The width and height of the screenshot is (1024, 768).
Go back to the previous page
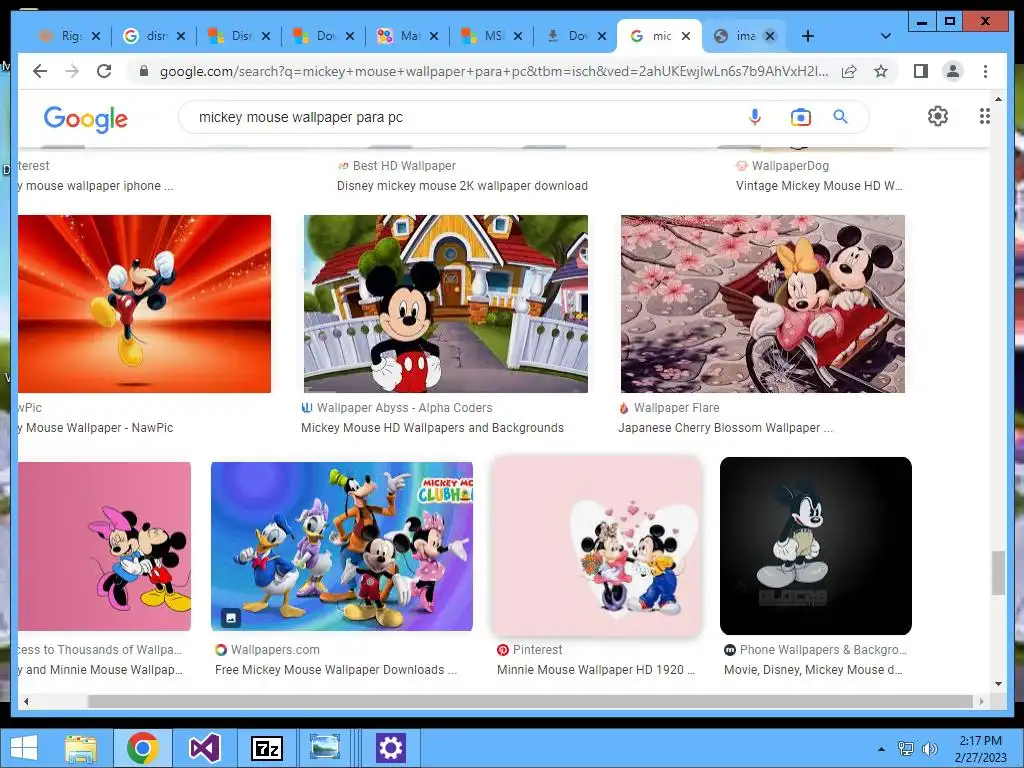(40, 71)
